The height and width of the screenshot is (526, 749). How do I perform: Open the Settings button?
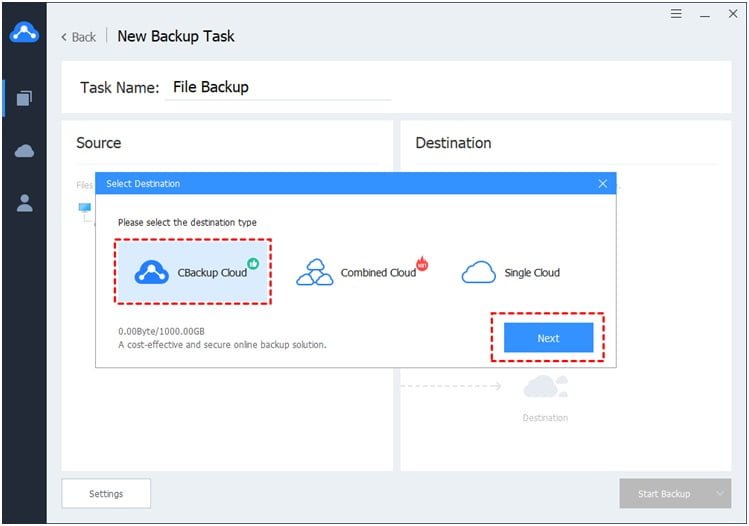pyautogui.click(x=106, y=494)
